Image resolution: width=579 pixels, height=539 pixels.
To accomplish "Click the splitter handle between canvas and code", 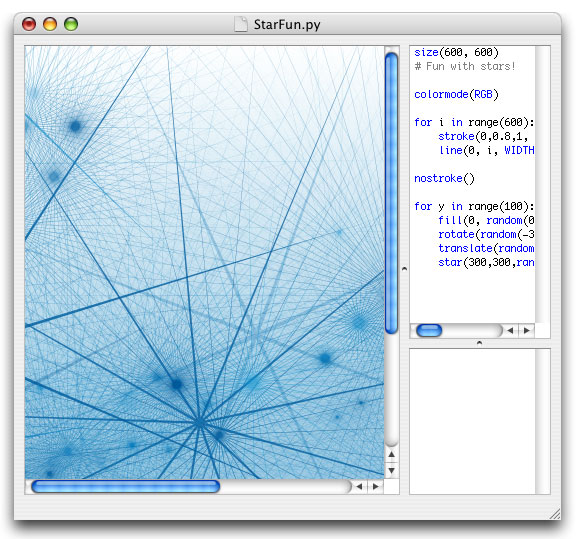I will 404,269.
